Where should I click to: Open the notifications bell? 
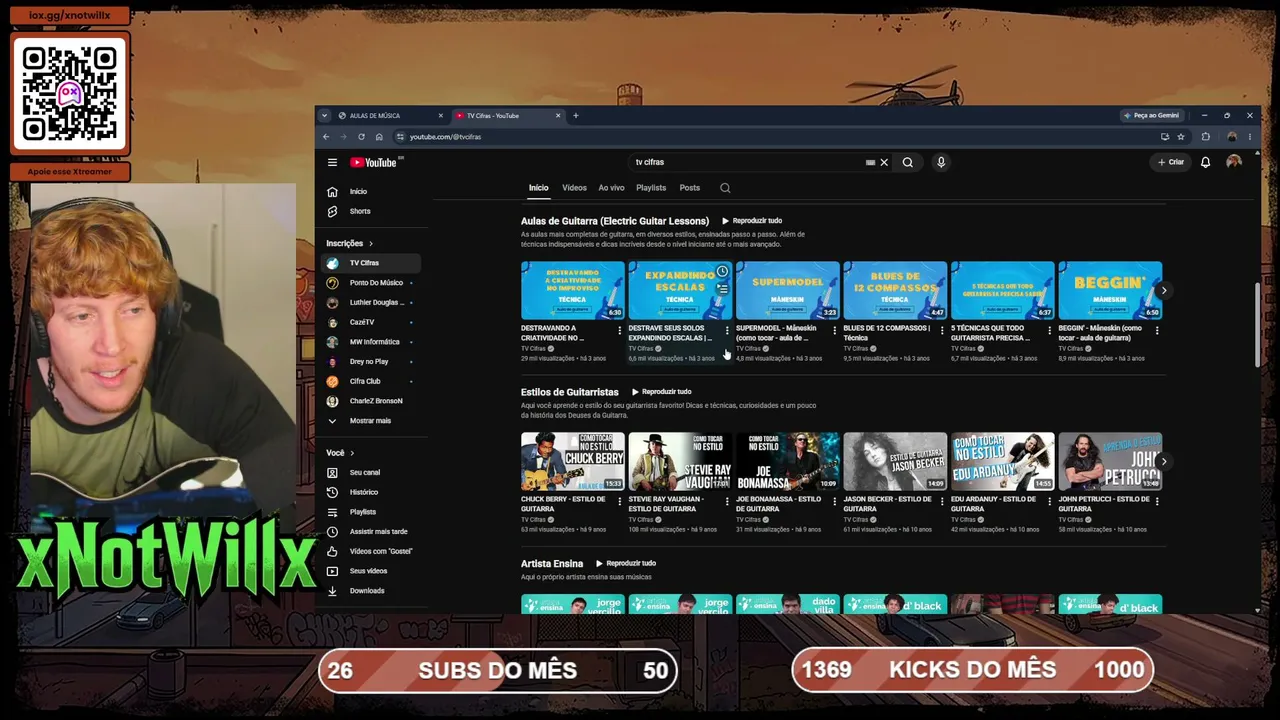click(1205, 162)
